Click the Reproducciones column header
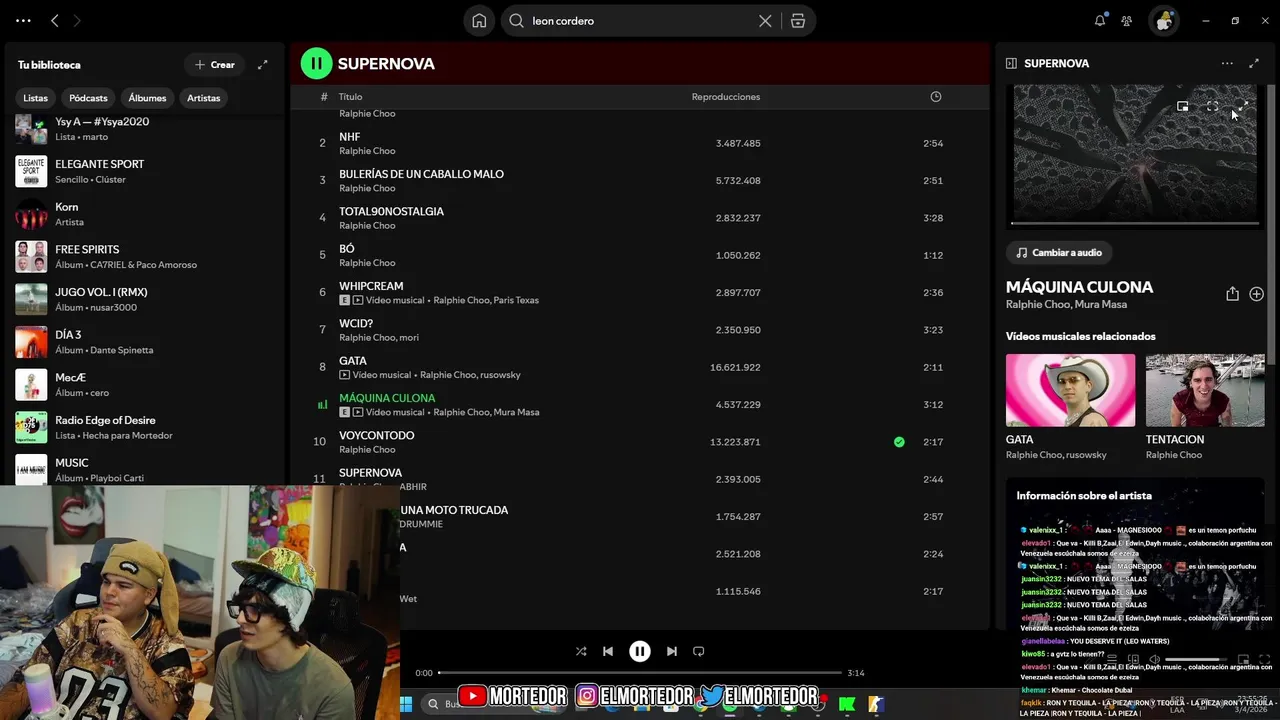The width and height of the screenshot is (1280, 720). pyautogui.click(x=726, y=97)
